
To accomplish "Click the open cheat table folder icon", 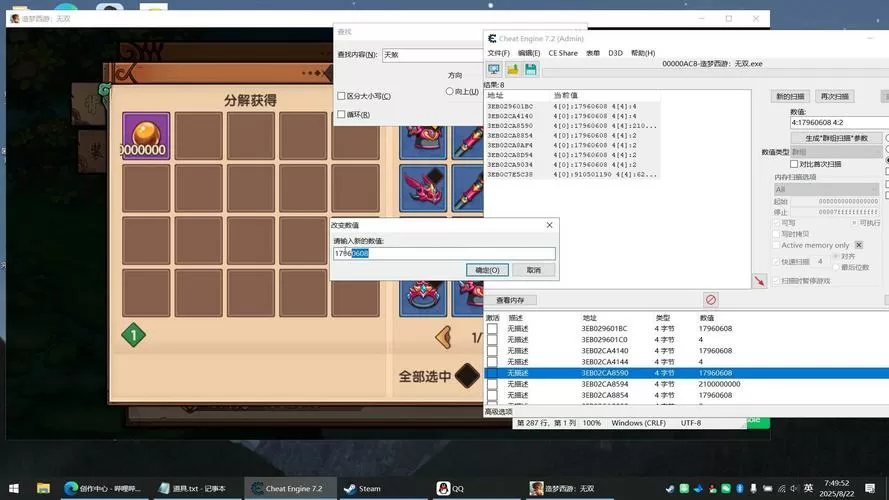I will (513, 69).
